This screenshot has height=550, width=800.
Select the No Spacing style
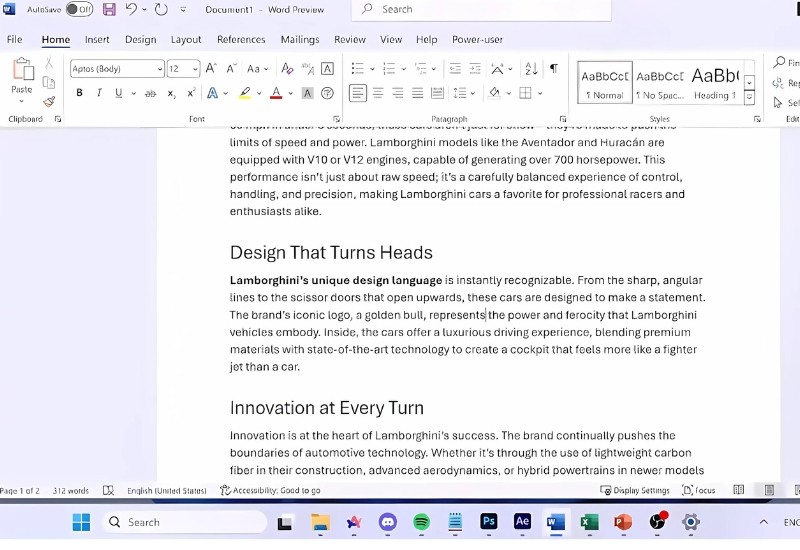pos(660,83)
